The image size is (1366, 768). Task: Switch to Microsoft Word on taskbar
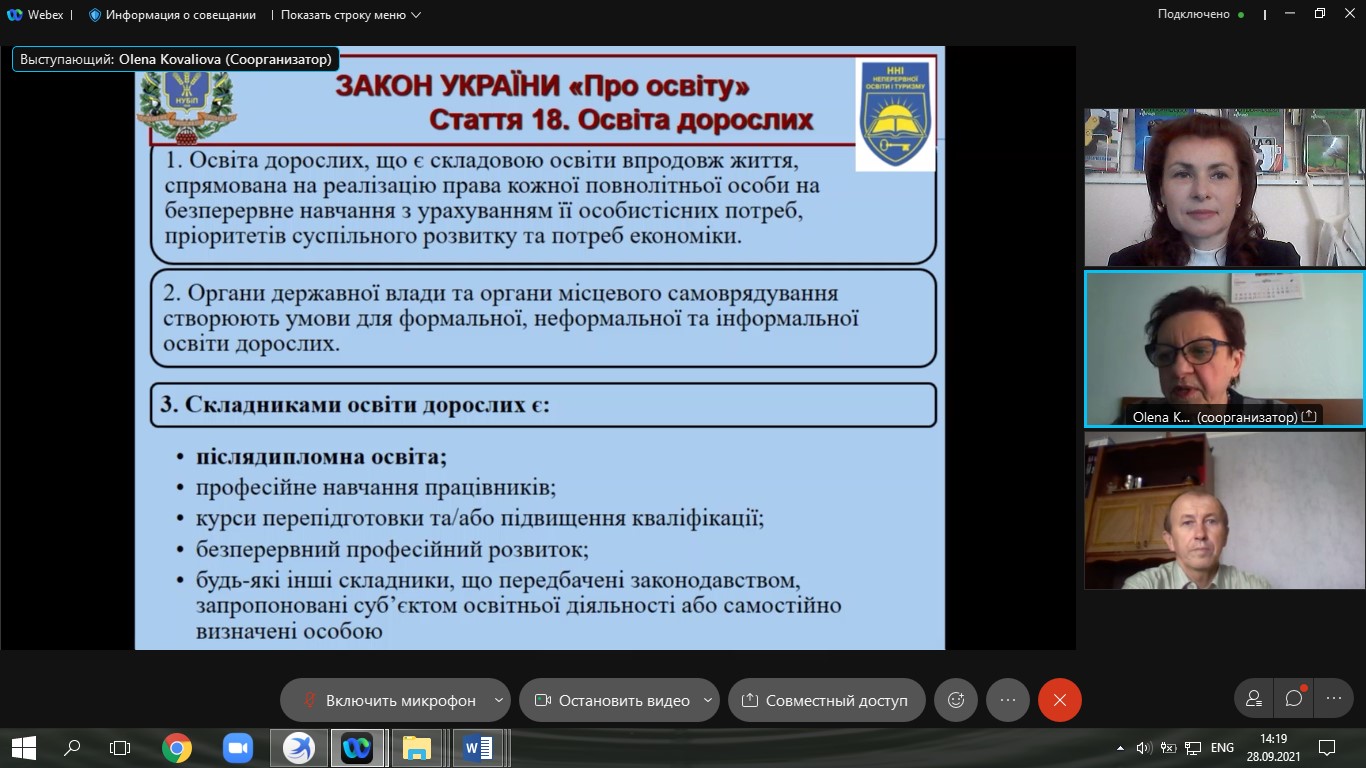478,747
